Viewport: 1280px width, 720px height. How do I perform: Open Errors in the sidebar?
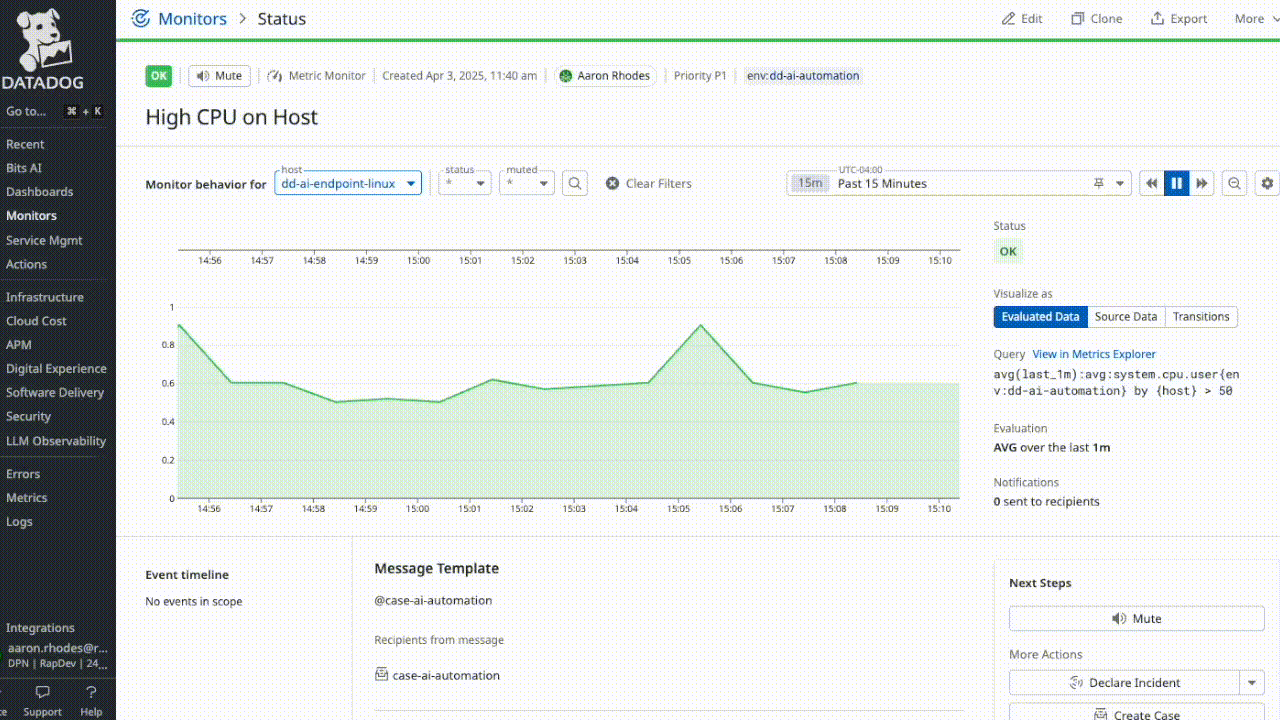tap(23, 474)
